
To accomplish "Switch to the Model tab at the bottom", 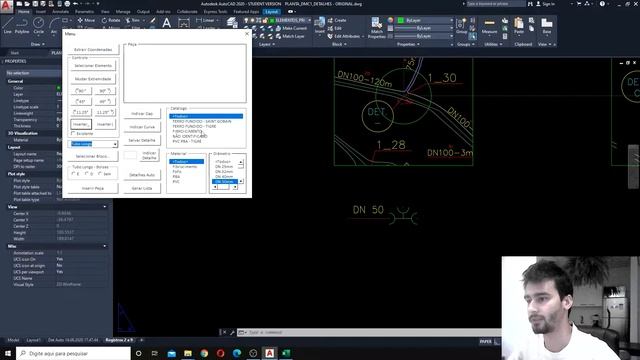I will [13, 340].
